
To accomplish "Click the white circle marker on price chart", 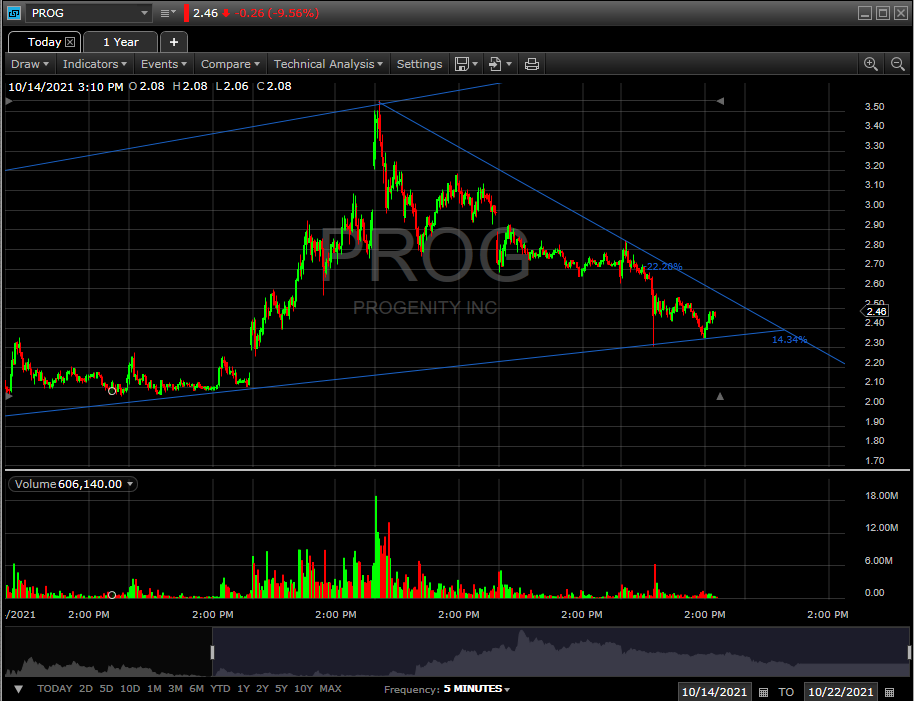I will (112, 391).
